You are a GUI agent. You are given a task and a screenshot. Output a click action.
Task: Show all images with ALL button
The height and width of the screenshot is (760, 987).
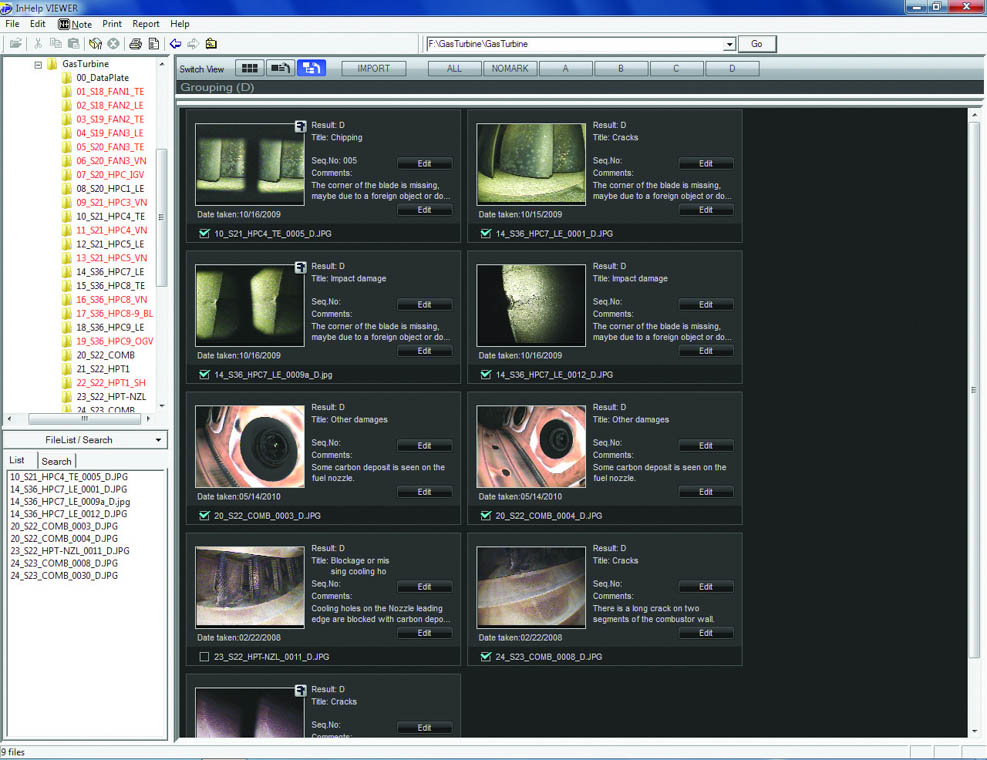coord(454,69)
